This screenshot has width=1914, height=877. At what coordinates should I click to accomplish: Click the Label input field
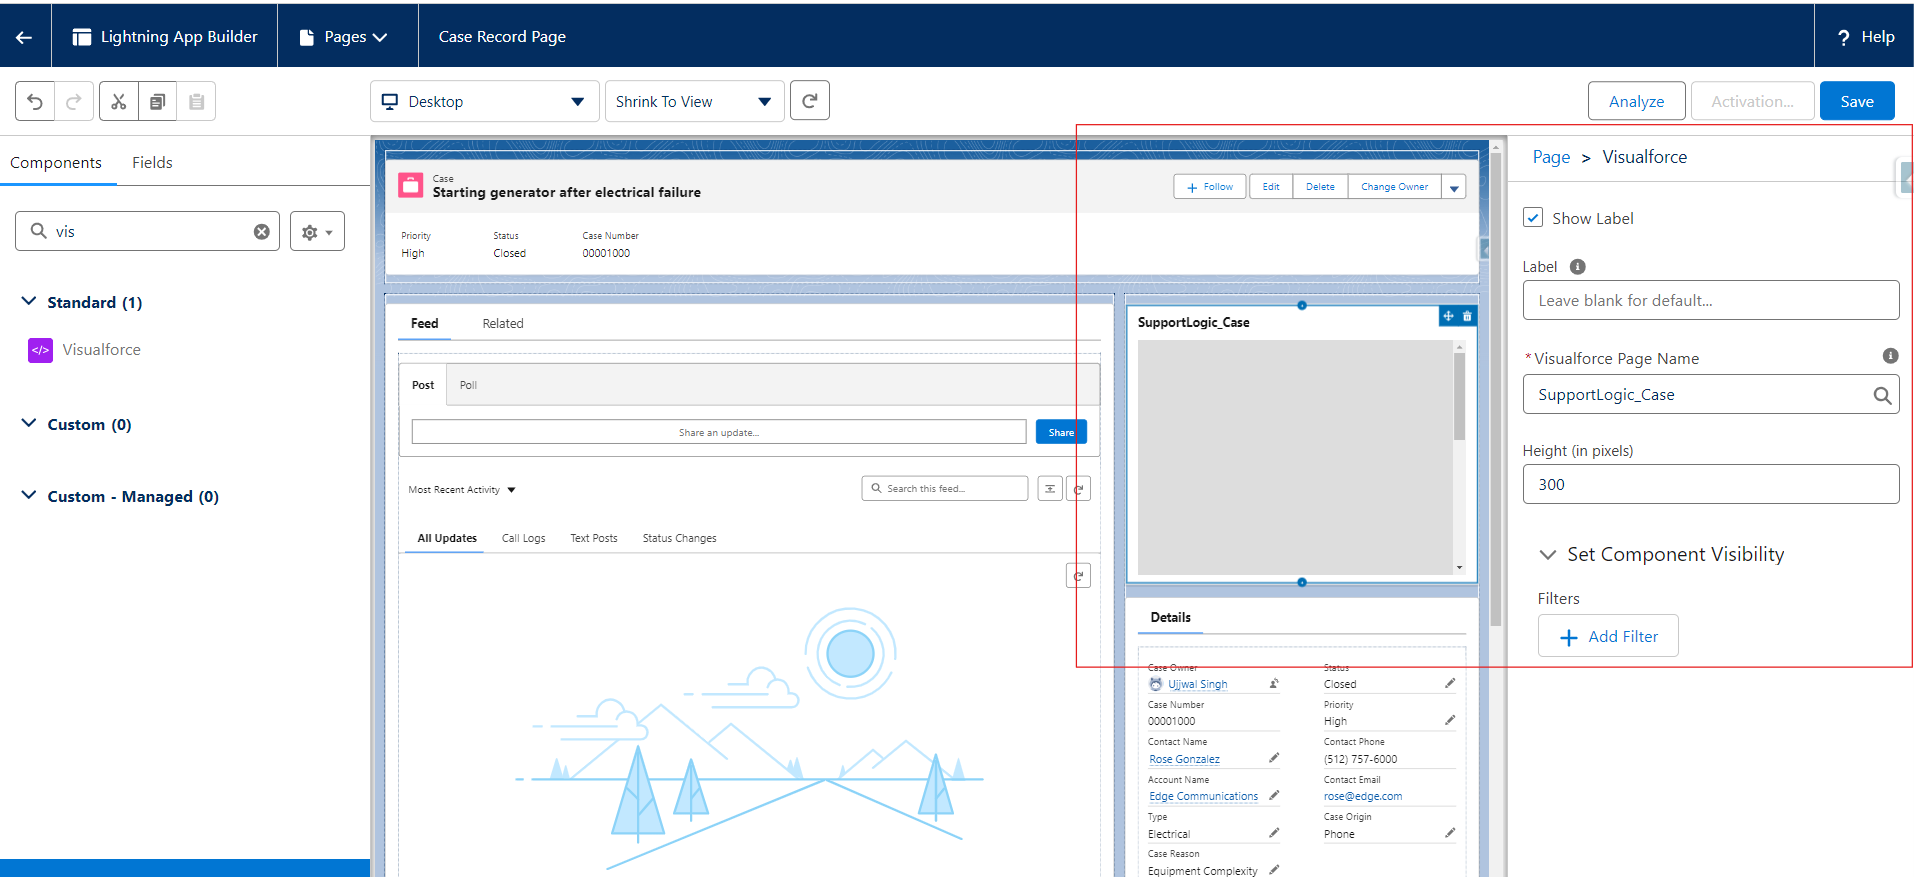[1710, 300]
